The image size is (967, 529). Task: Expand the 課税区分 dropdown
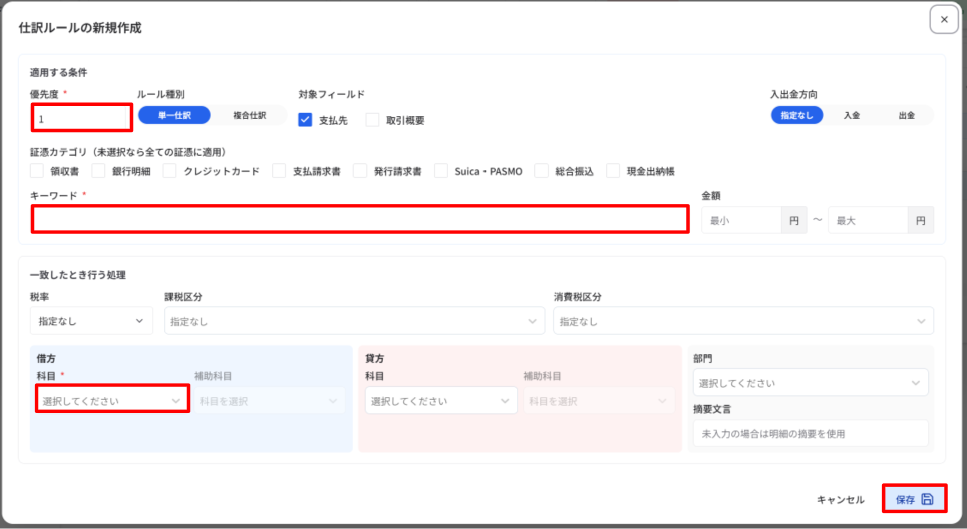click(355, 321)
